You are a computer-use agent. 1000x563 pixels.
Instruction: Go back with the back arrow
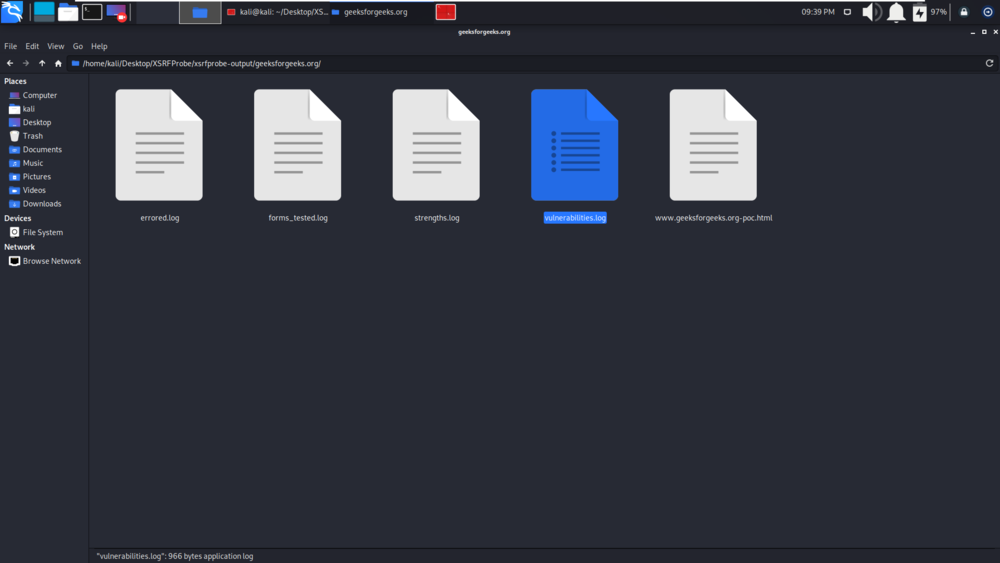10,63
